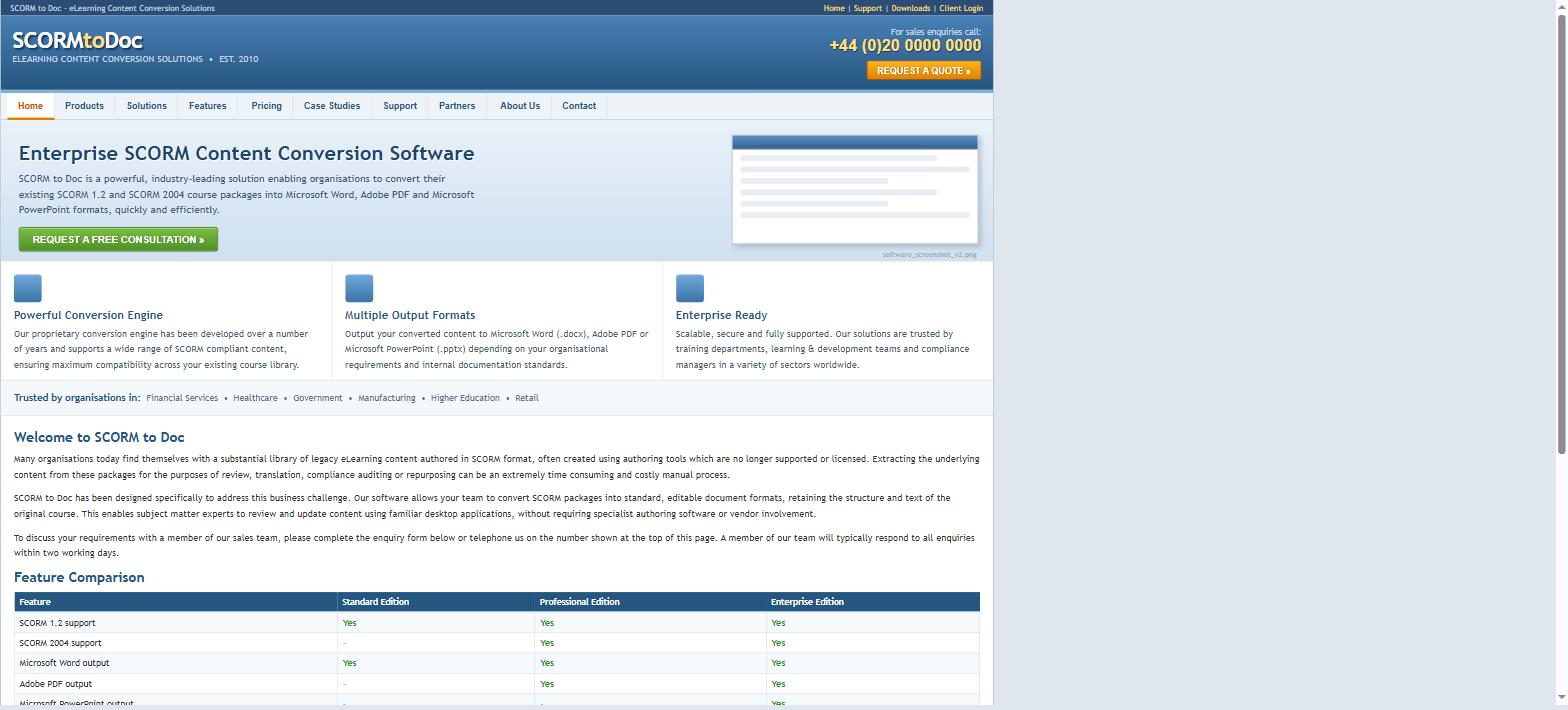Open the Client Login link
1568x710 pixels.
pyautogui.click(x=961, y=8)
